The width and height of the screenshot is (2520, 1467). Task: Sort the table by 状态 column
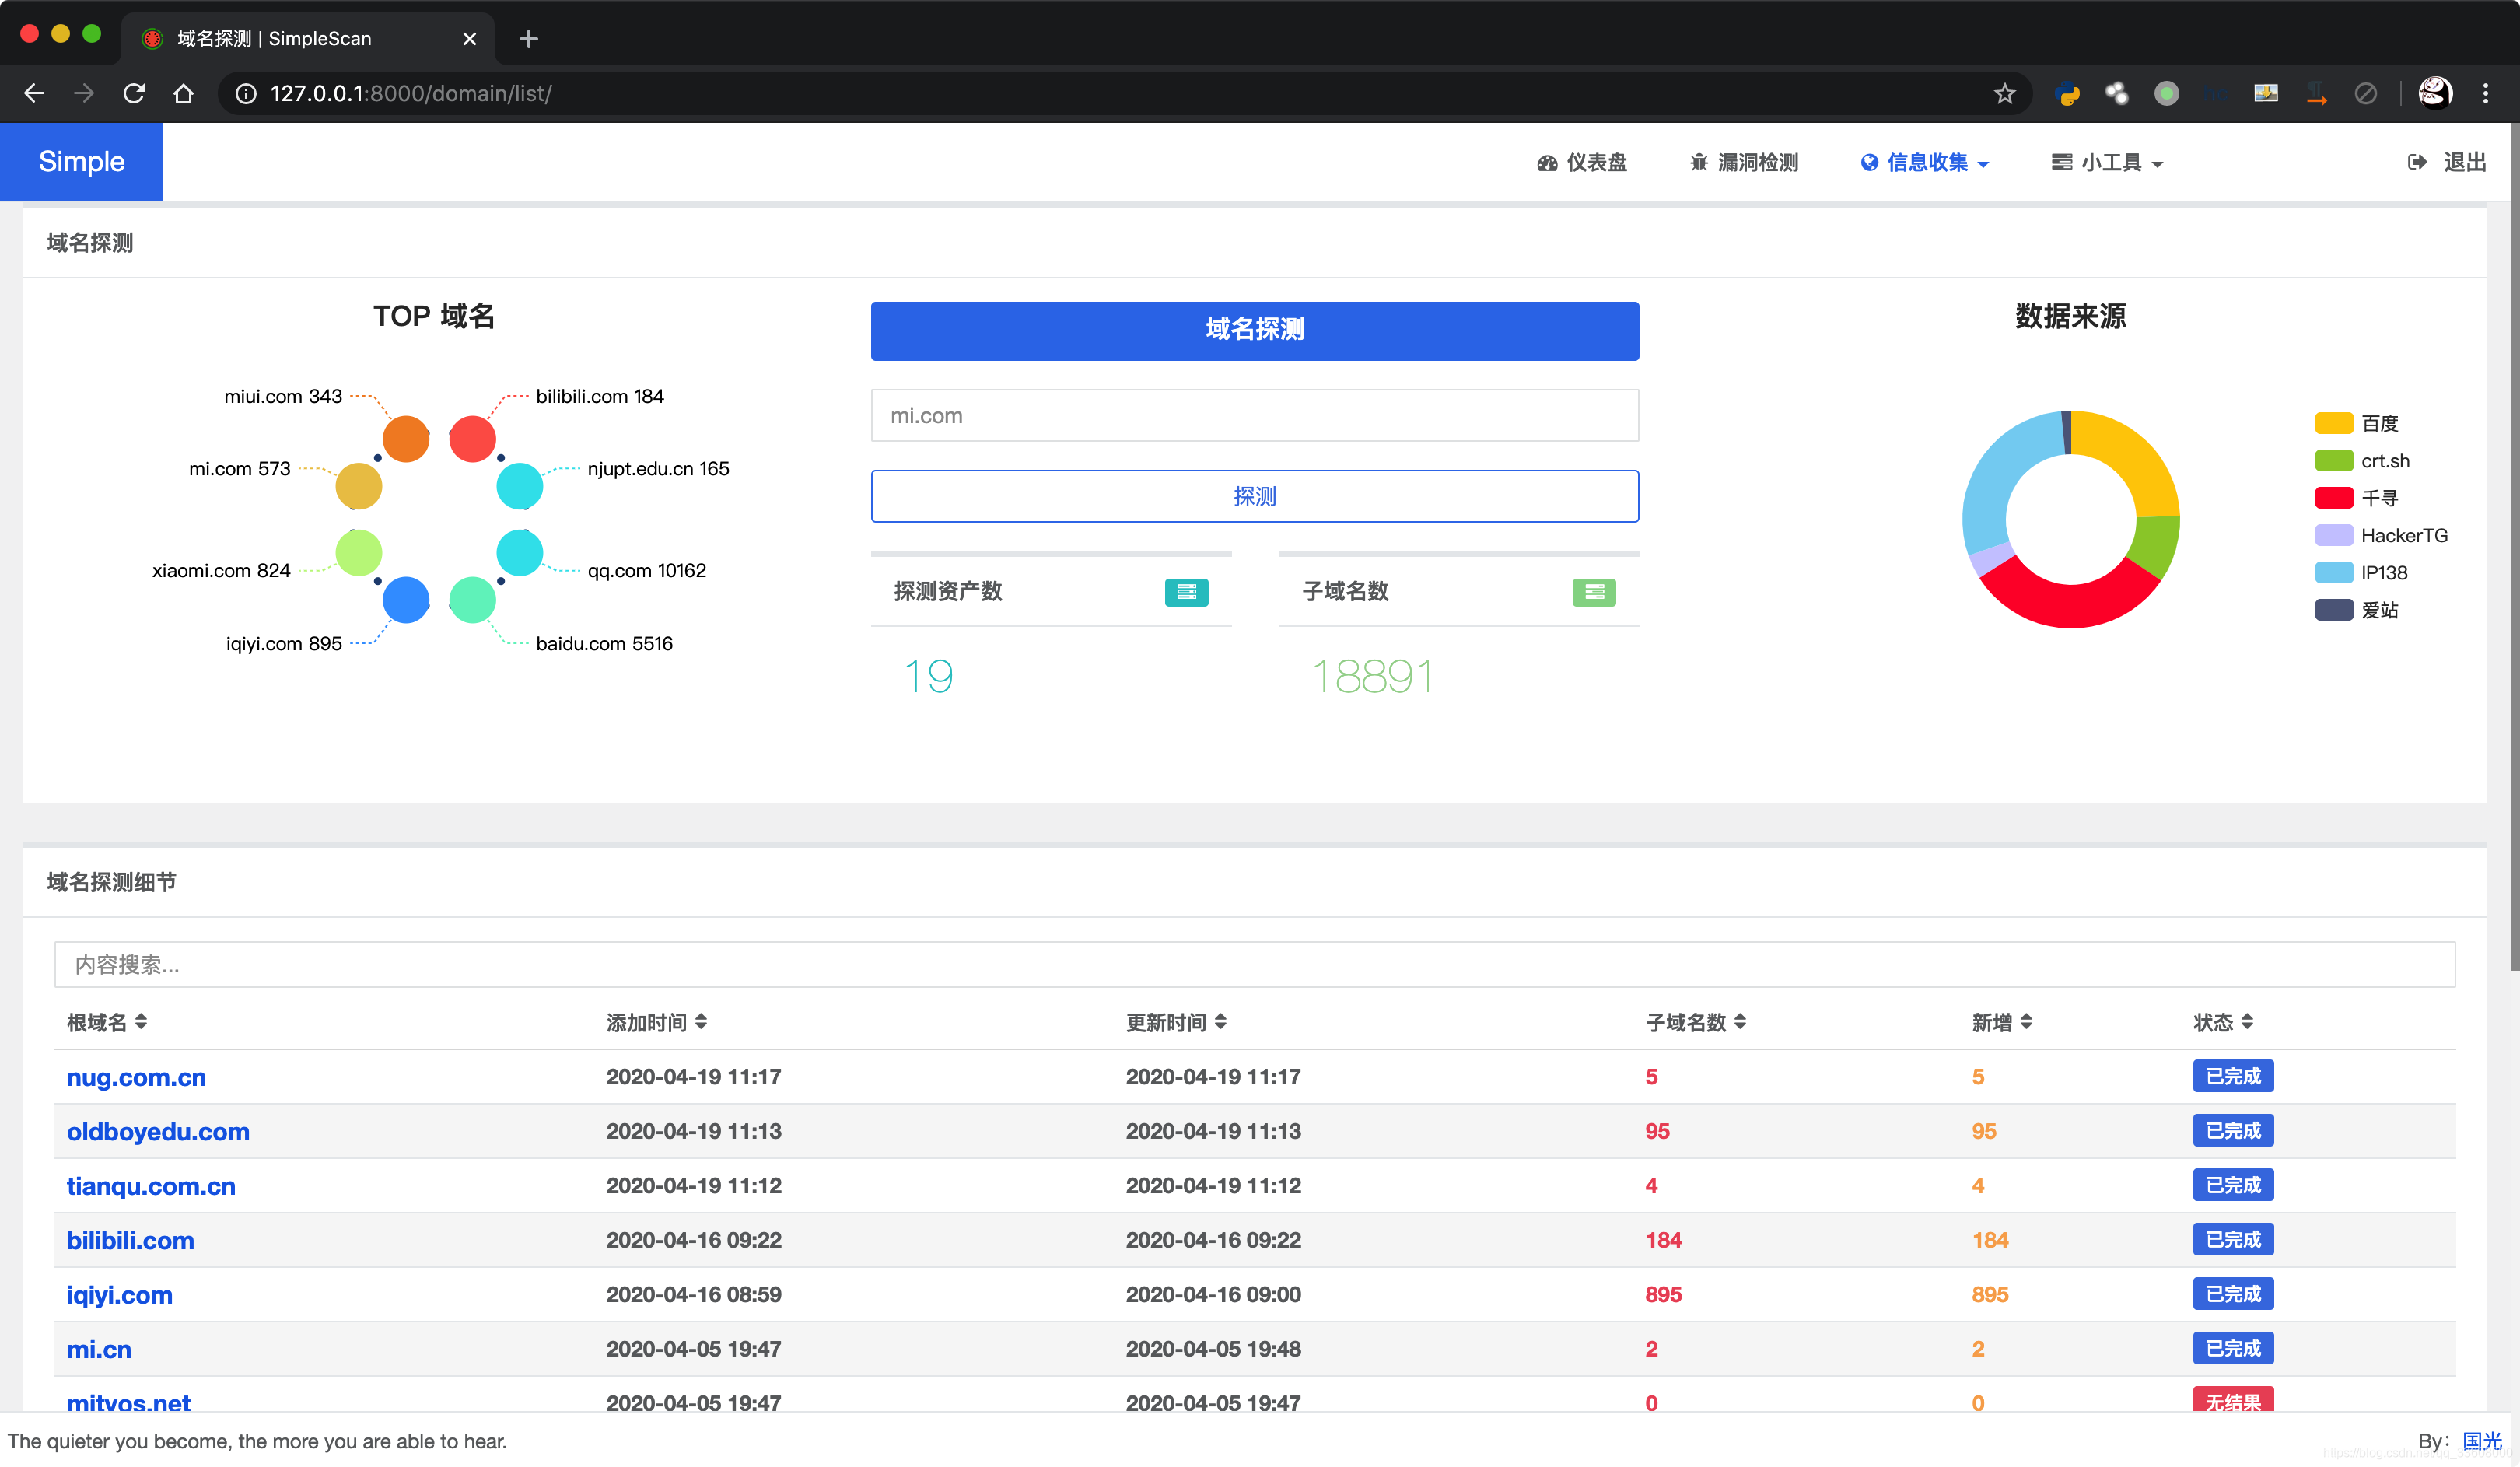2224,1022
